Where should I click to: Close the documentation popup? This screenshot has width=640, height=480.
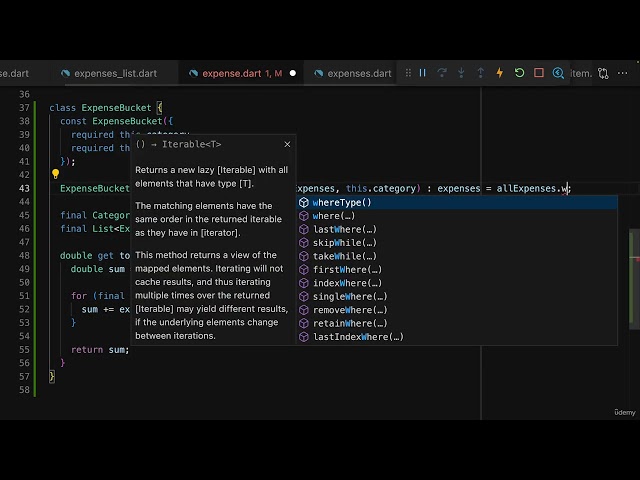pyautogui.click(x=287, y=144)
